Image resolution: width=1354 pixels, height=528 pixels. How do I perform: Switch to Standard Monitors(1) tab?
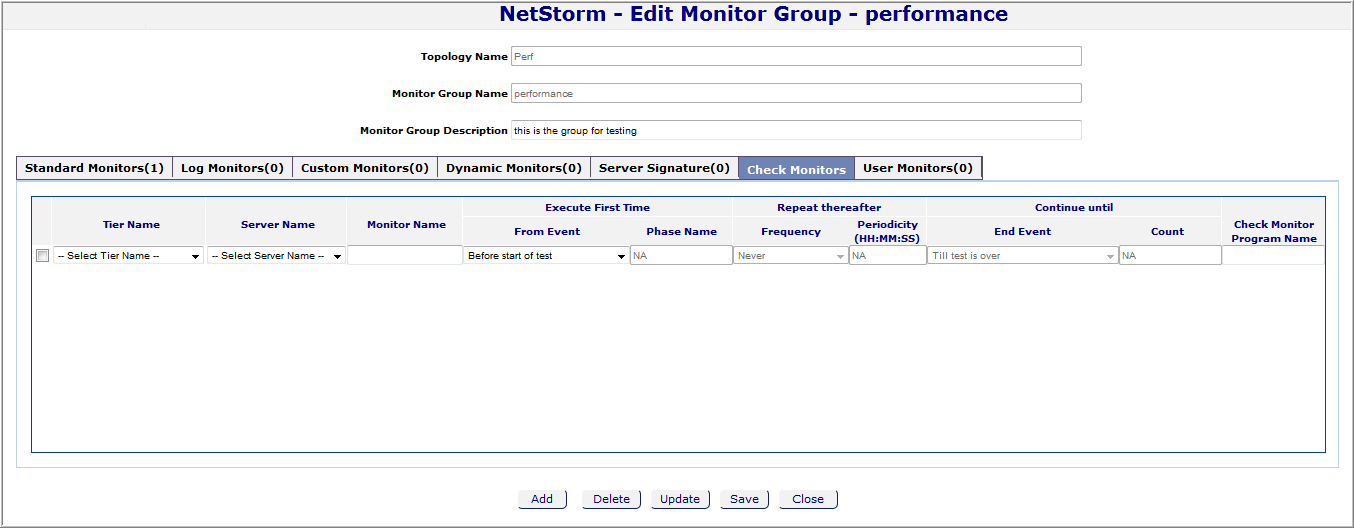(94, 168)
